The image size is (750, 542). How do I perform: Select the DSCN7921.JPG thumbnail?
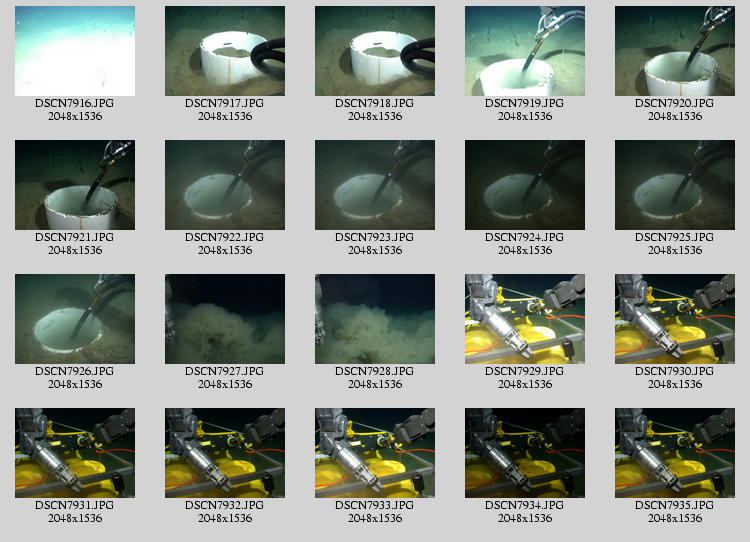pyautogui.click(x=75, y=185)
